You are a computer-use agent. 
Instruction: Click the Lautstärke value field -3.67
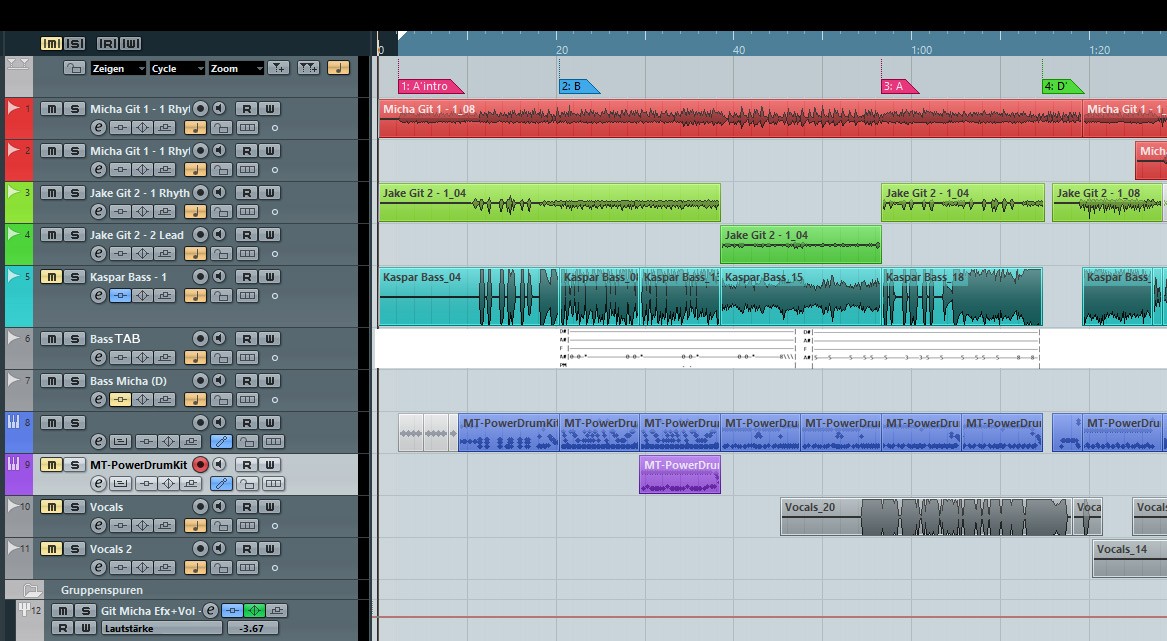point(252,628)
